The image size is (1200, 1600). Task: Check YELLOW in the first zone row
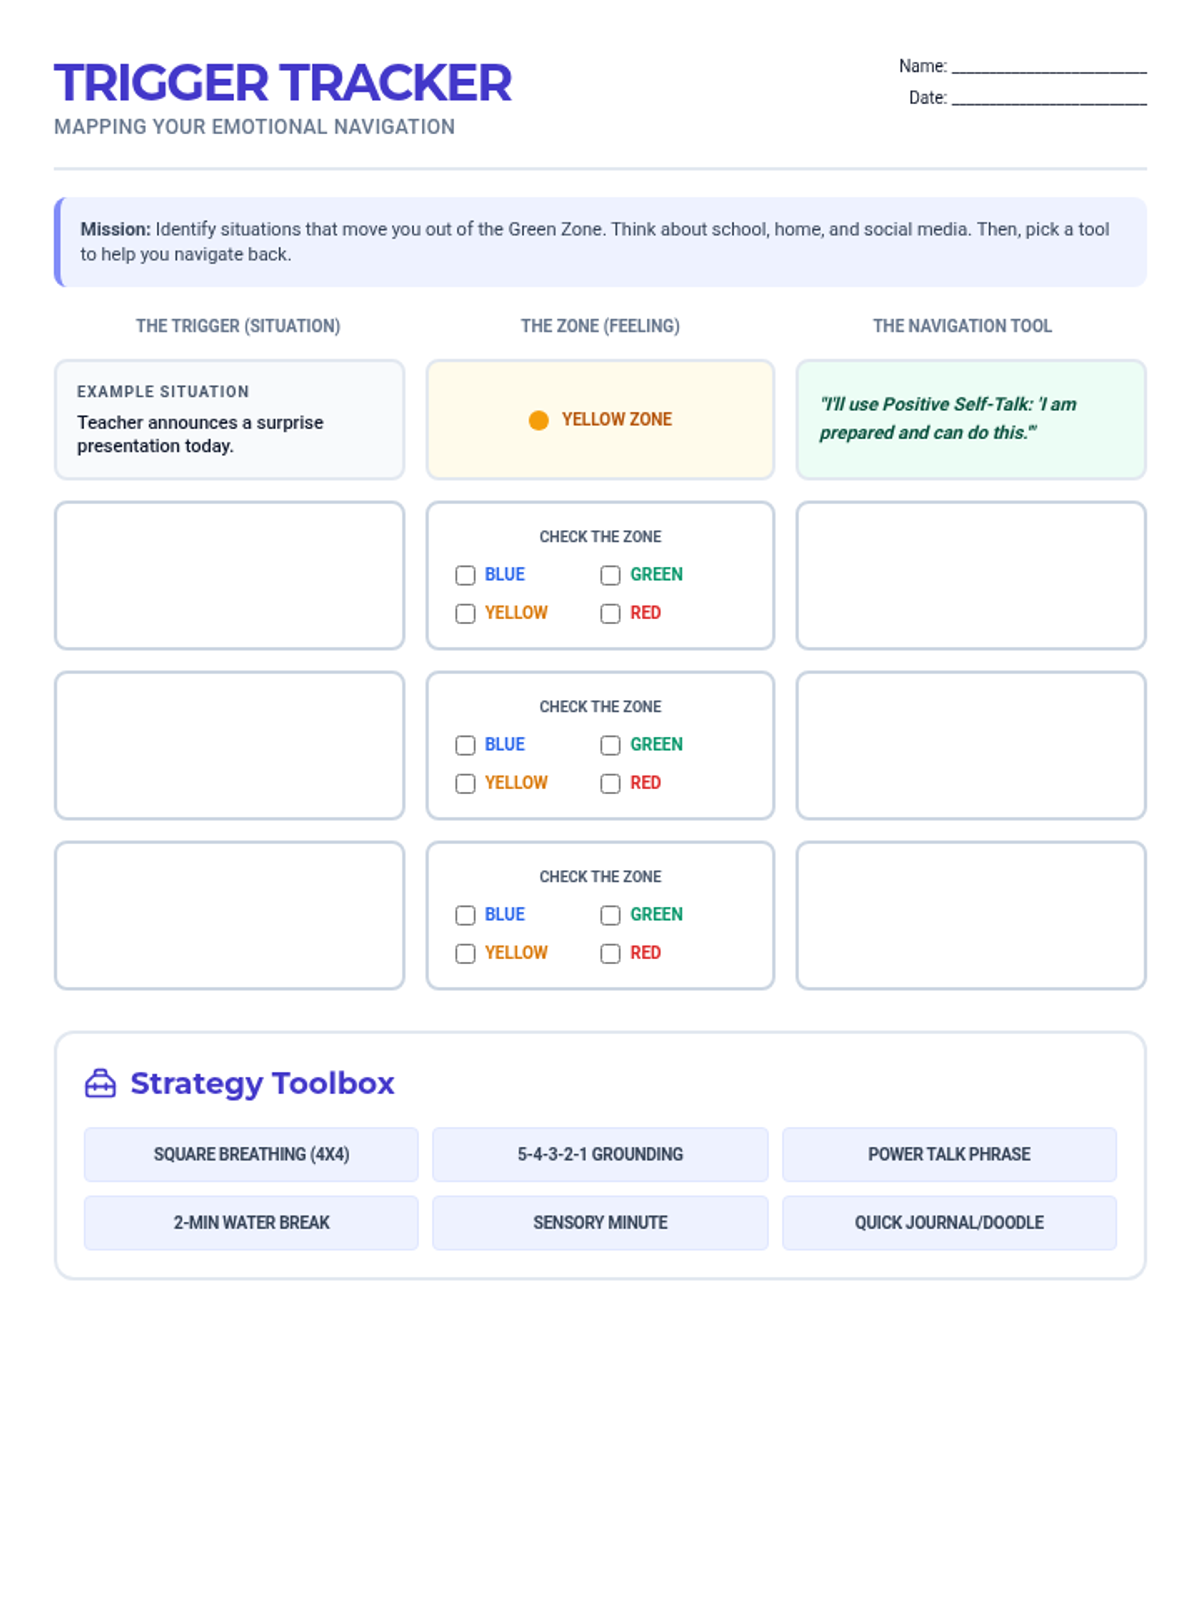click(x=465, y=613)
